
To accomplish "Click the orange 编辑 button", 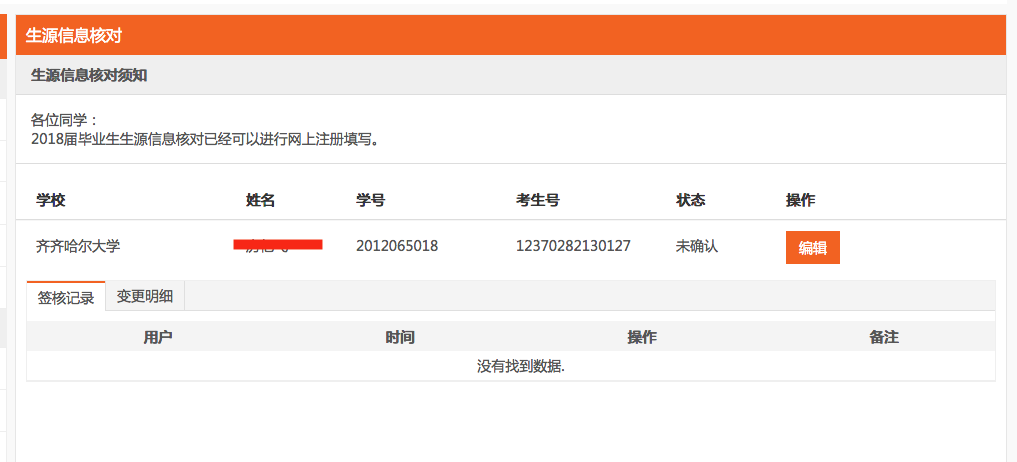I will (812, 248).
